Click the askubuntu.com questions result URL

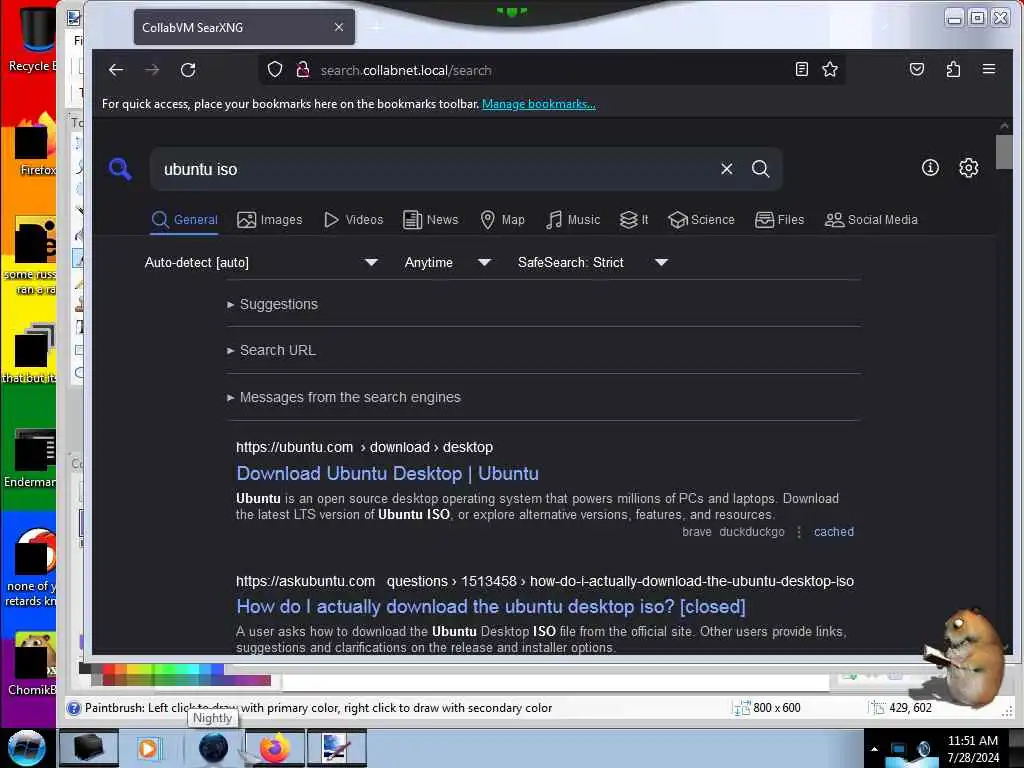click(x=545, y=581)
